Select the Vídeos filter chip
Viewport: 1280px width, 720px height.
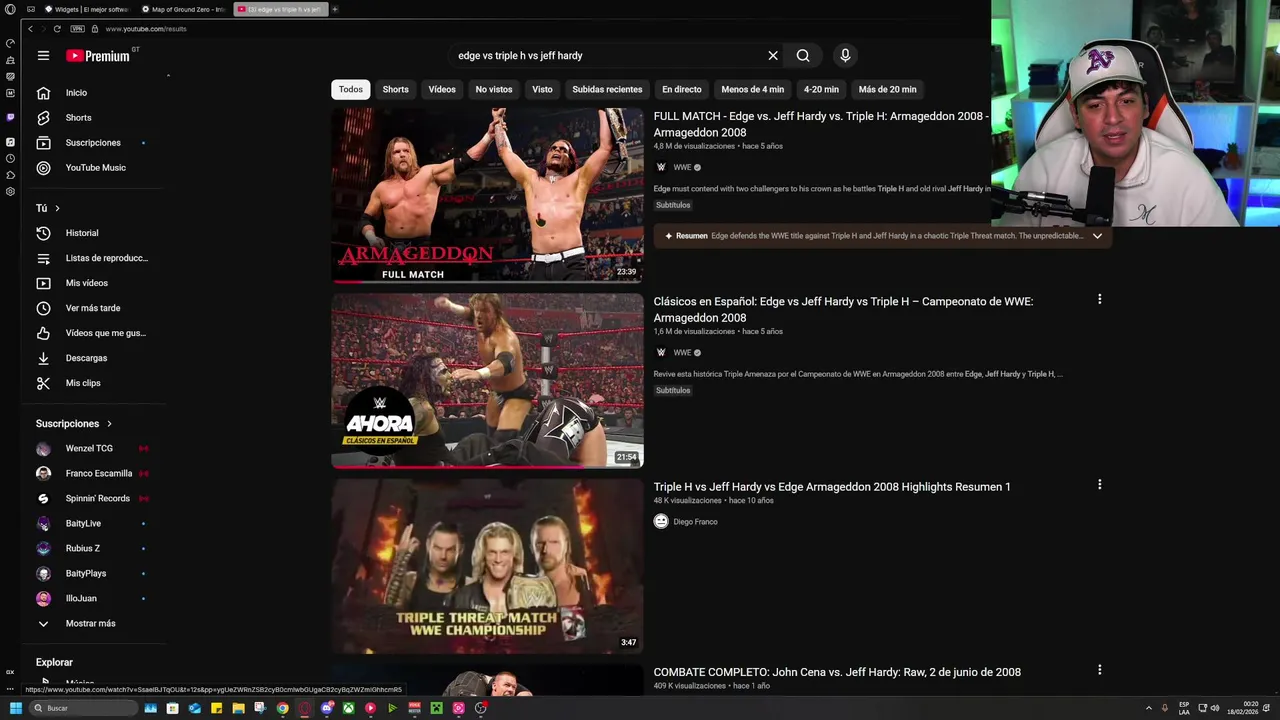pos(442,89)
